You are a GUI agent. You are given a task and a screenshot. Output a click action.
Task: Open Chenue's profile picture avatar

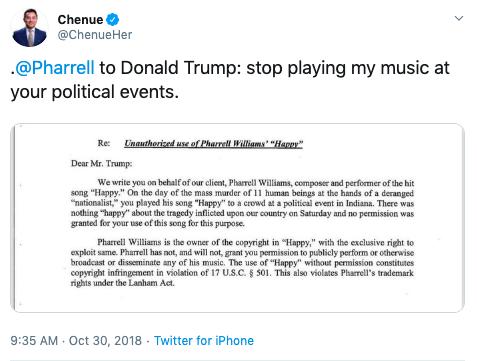[x=29, y=28]
